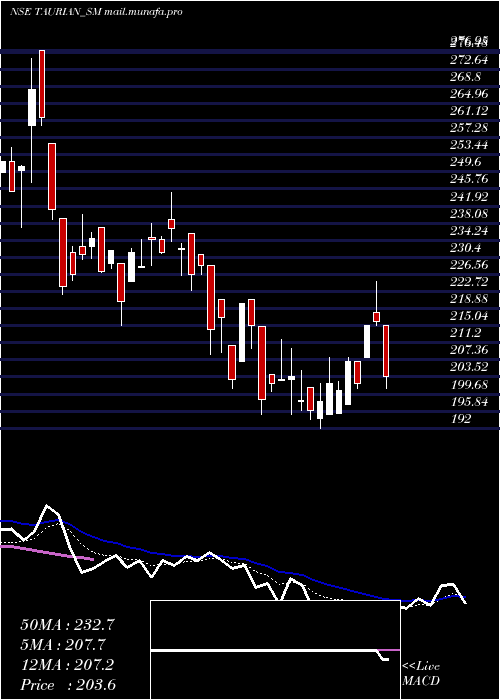Select the 218.88 price axis label

469,299
